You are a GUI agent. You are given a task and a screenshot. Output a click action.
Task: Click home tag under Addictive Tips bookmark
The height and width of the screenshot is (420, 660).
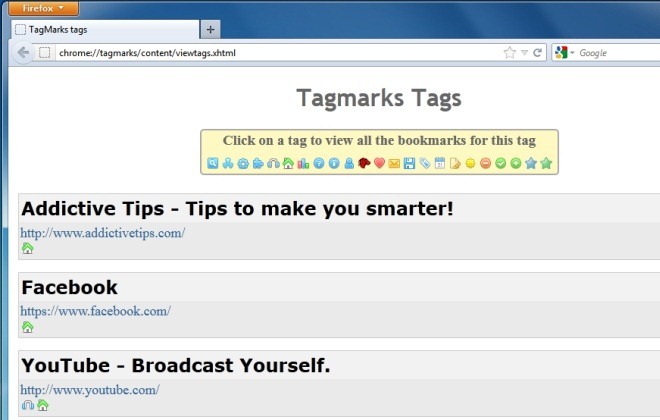coord(27,249)
